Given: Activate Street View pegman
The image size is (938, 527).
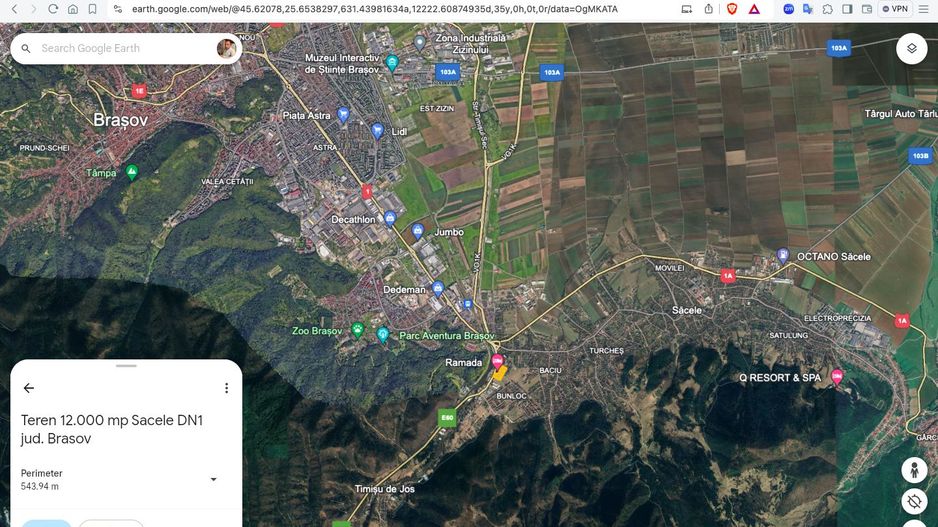Looking at the screenshot, I should tap(913, 469).
